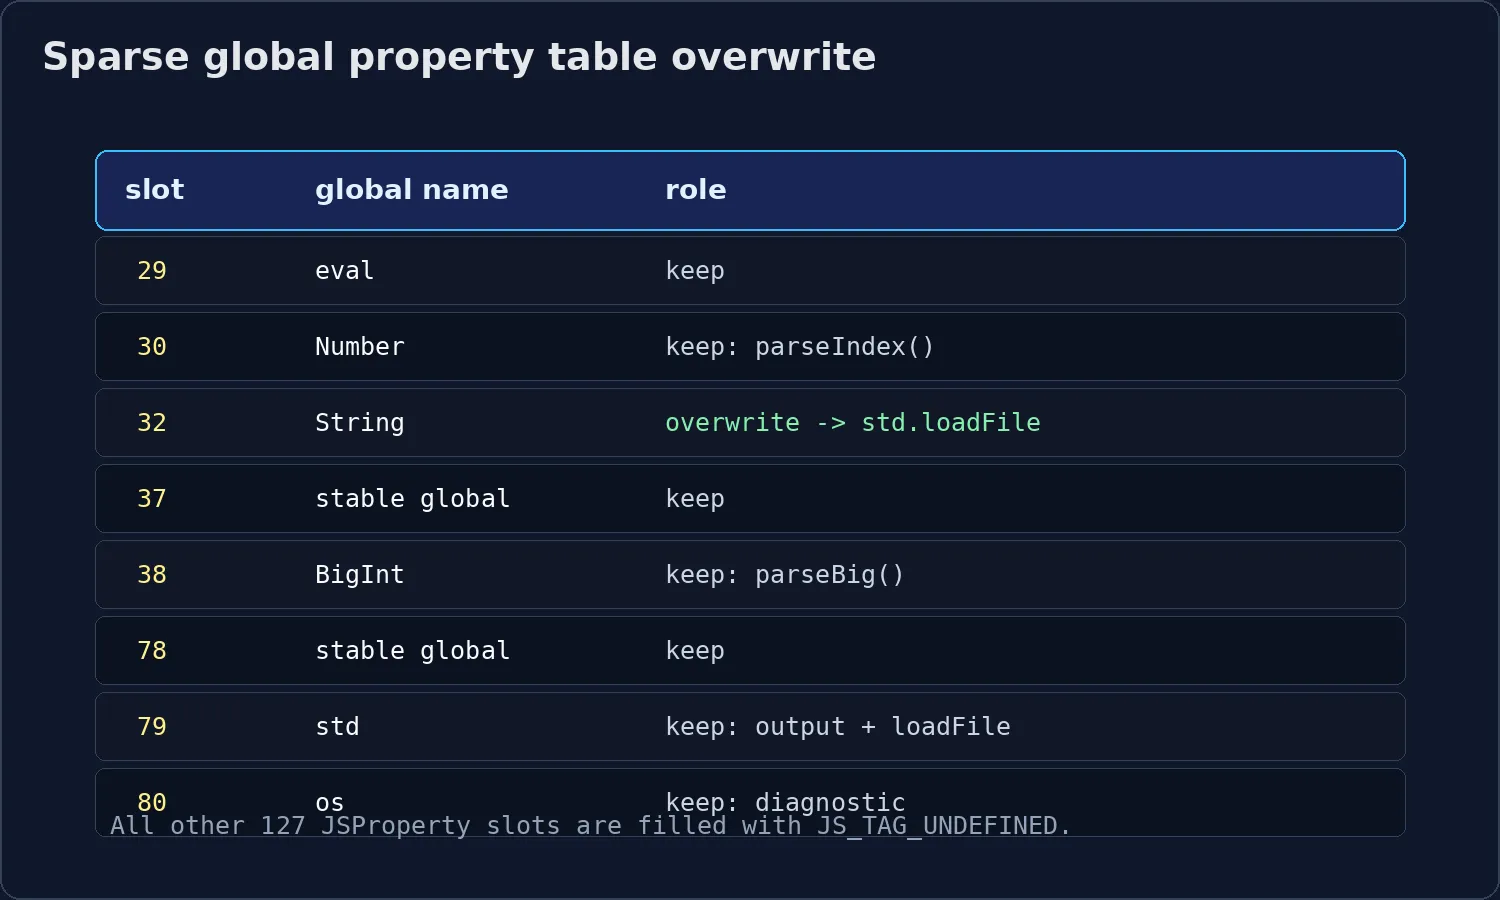
Task: Click the 'role' column header
Action: pos(696,190)
